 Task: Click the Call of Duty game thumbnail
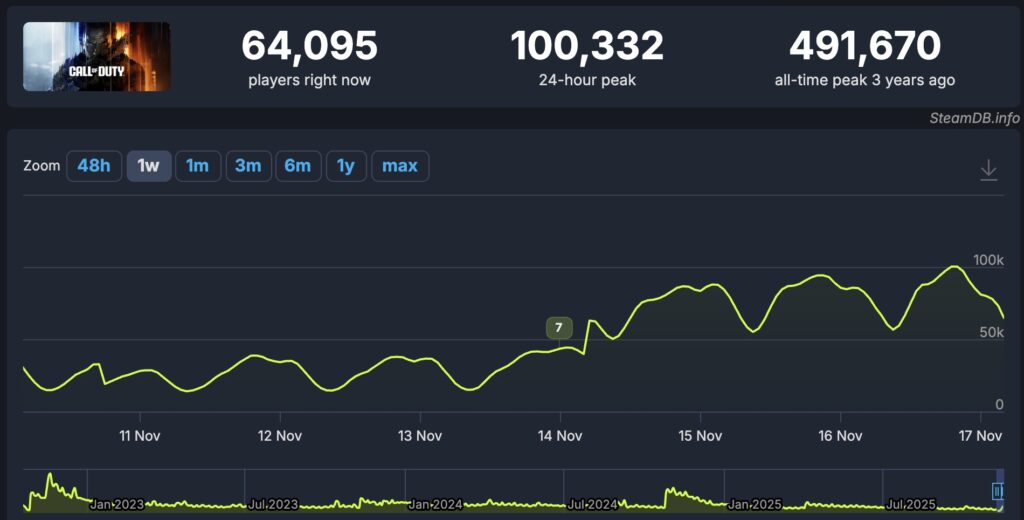[x=97, y=57]
